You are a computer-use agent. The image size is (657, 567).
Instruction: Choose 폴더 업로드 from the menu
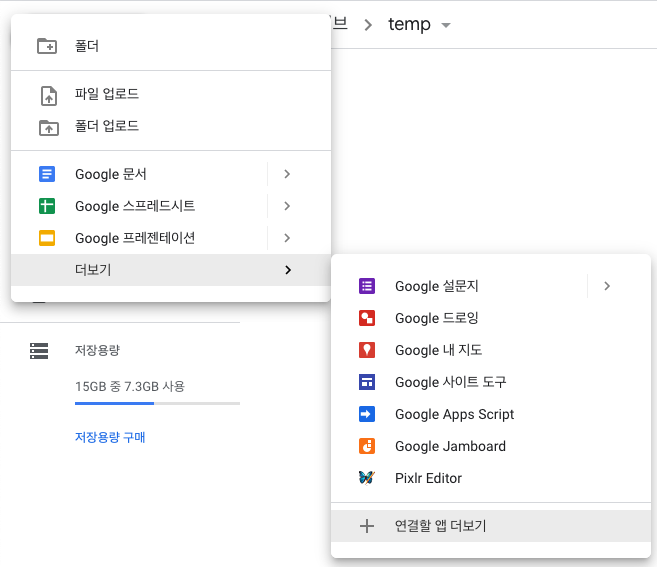click(x=171, y=126)
